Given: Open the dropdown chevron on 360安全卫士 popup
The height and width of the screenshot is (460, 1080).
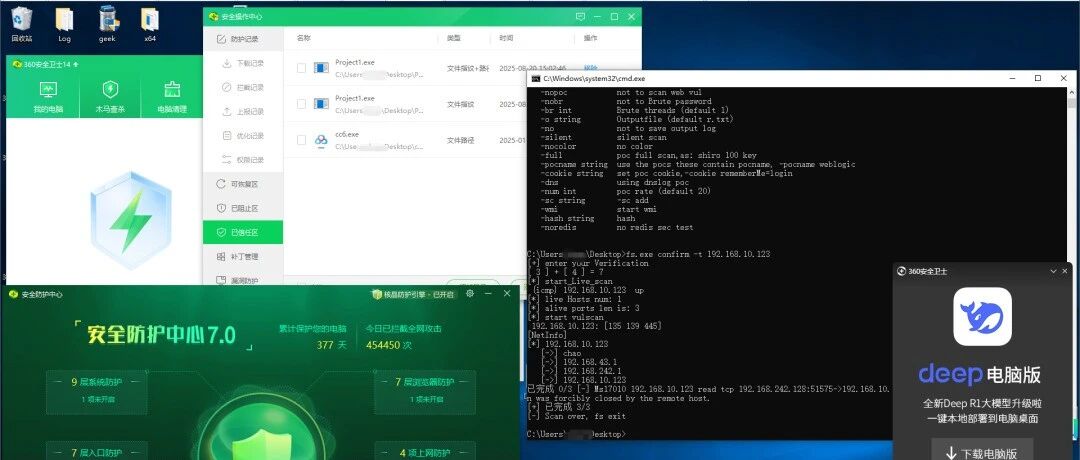Looking at the screenshot, I should pos(1052,271).
